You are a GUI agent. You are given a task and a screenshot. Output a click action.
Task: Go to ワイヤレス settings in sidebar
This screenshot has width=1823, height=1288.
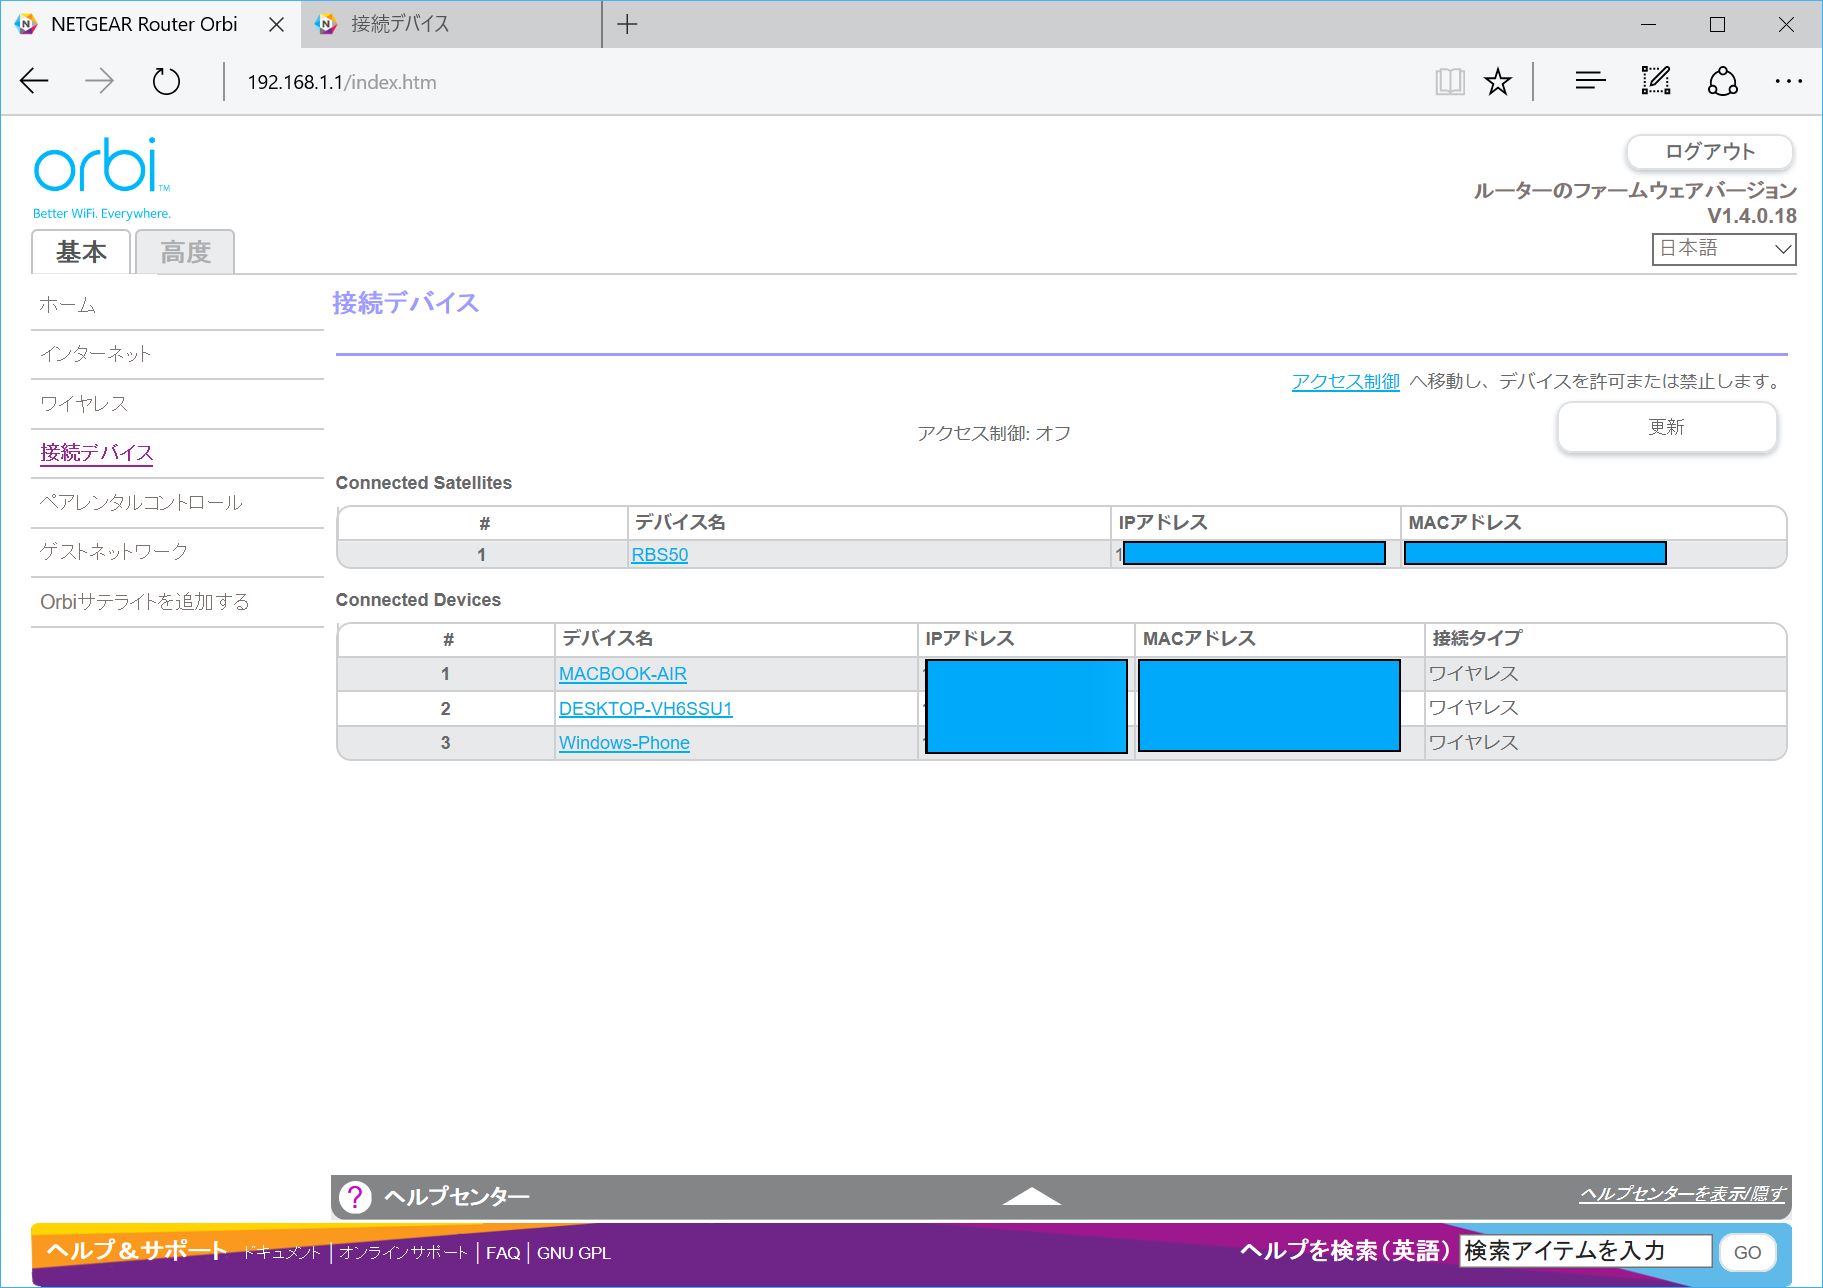pos(84,404)
